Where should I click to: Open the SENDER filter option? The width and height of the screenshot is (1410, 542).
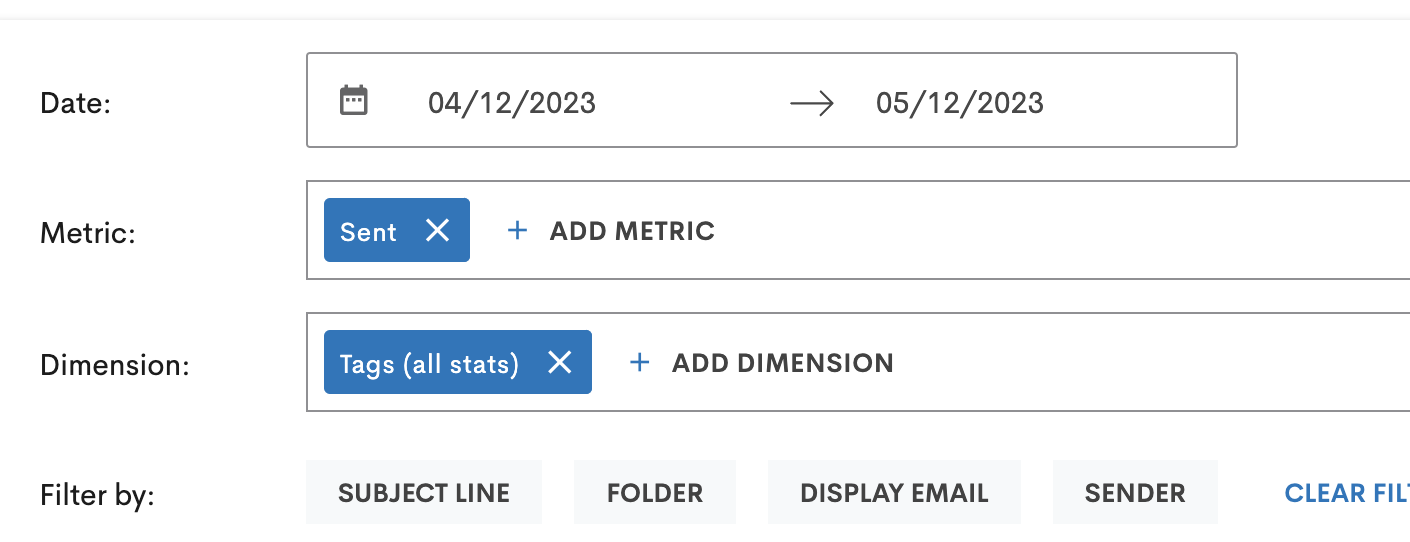[x=1135, y=492]
